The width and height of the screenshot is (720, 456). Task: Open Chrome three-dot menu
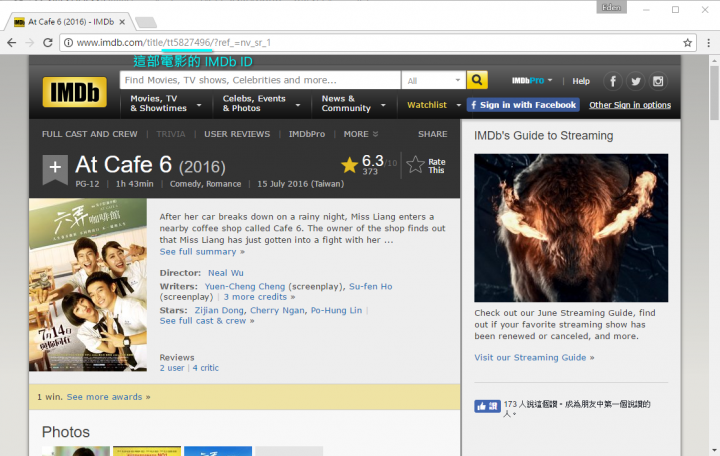tap(709, 43)
